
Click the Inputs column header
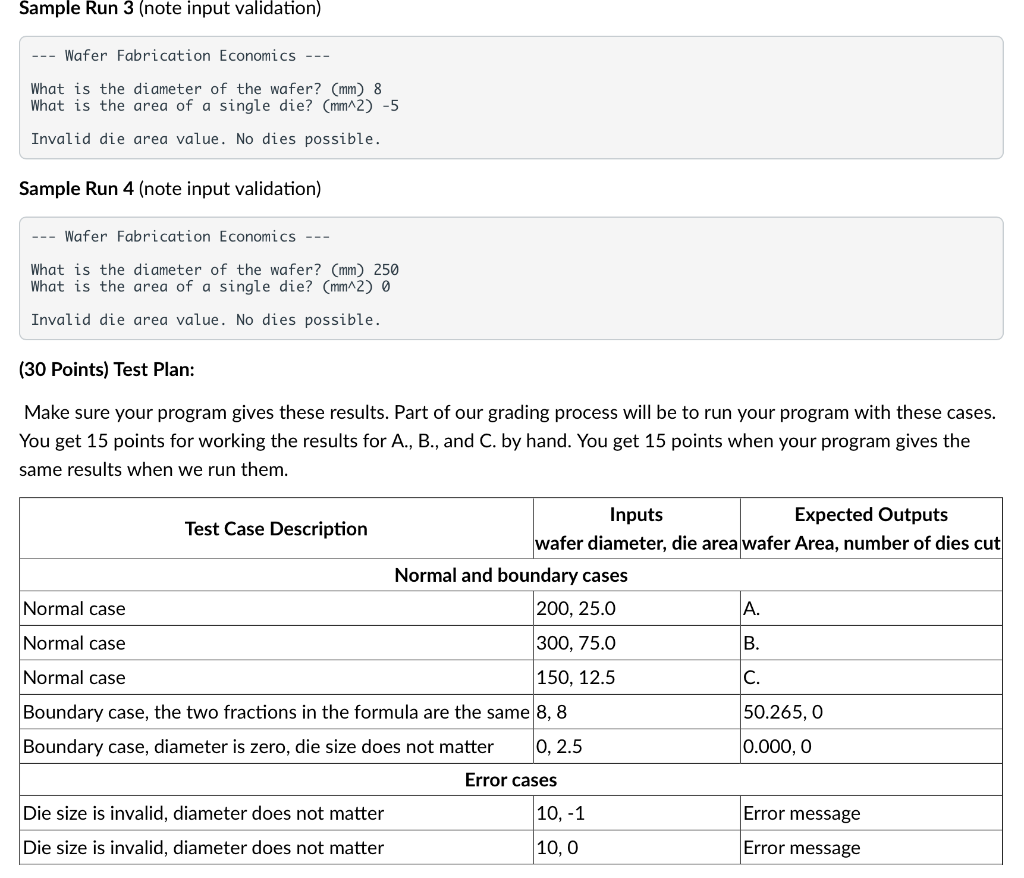tap(637, 514)
